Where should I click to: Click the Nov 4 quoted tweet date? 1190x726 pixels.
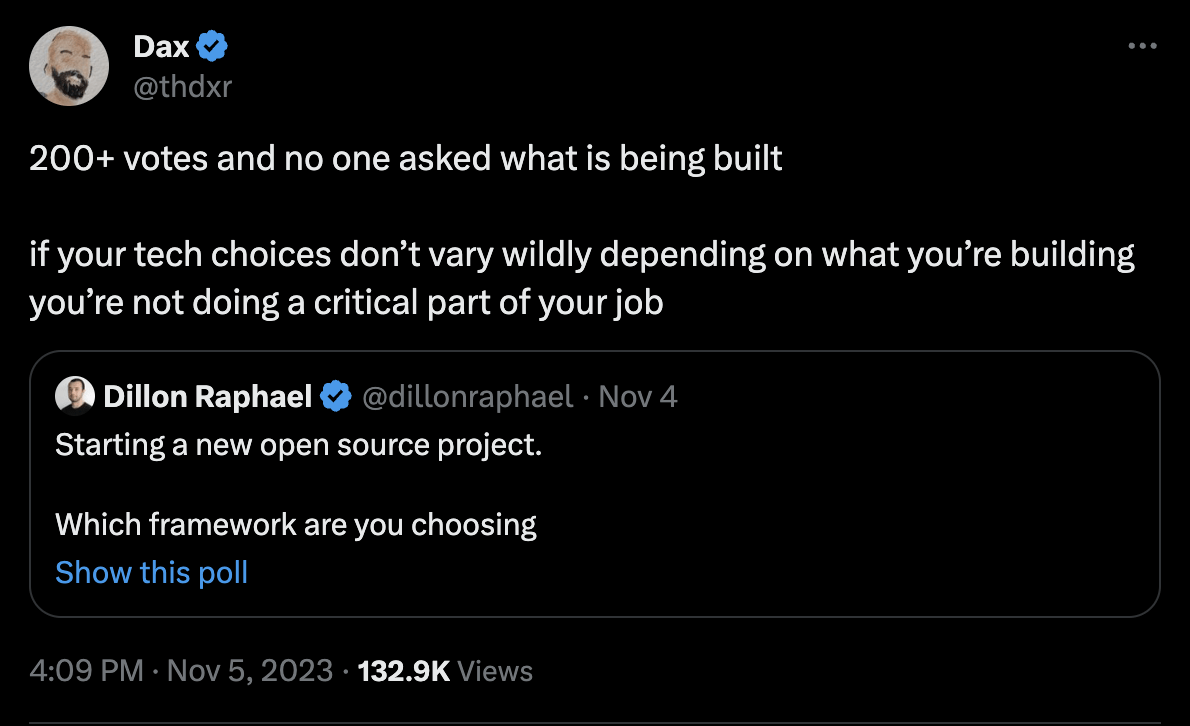click(638, 397)
